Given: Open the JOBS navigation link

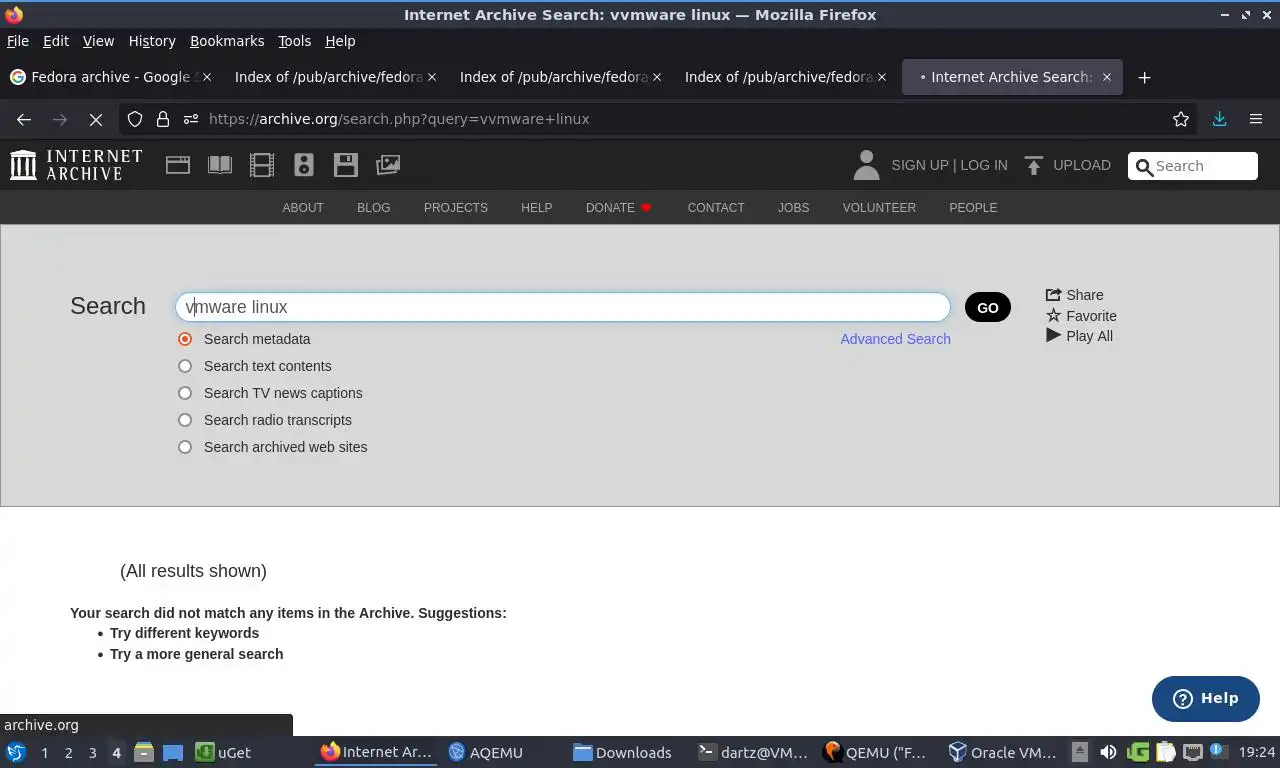Looking at the screenshot, I should tap(794, 208).
